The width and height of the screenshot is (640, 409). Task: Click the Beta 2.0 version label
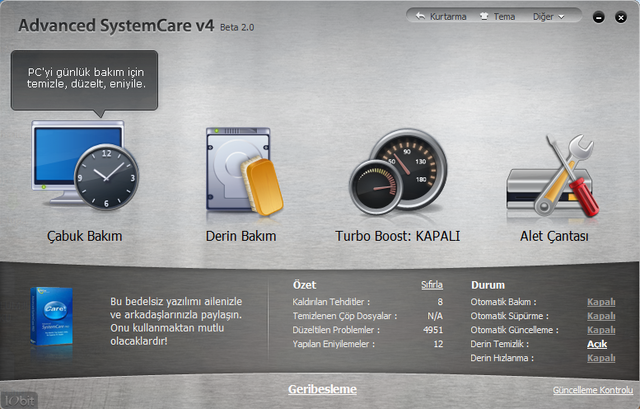237,27
